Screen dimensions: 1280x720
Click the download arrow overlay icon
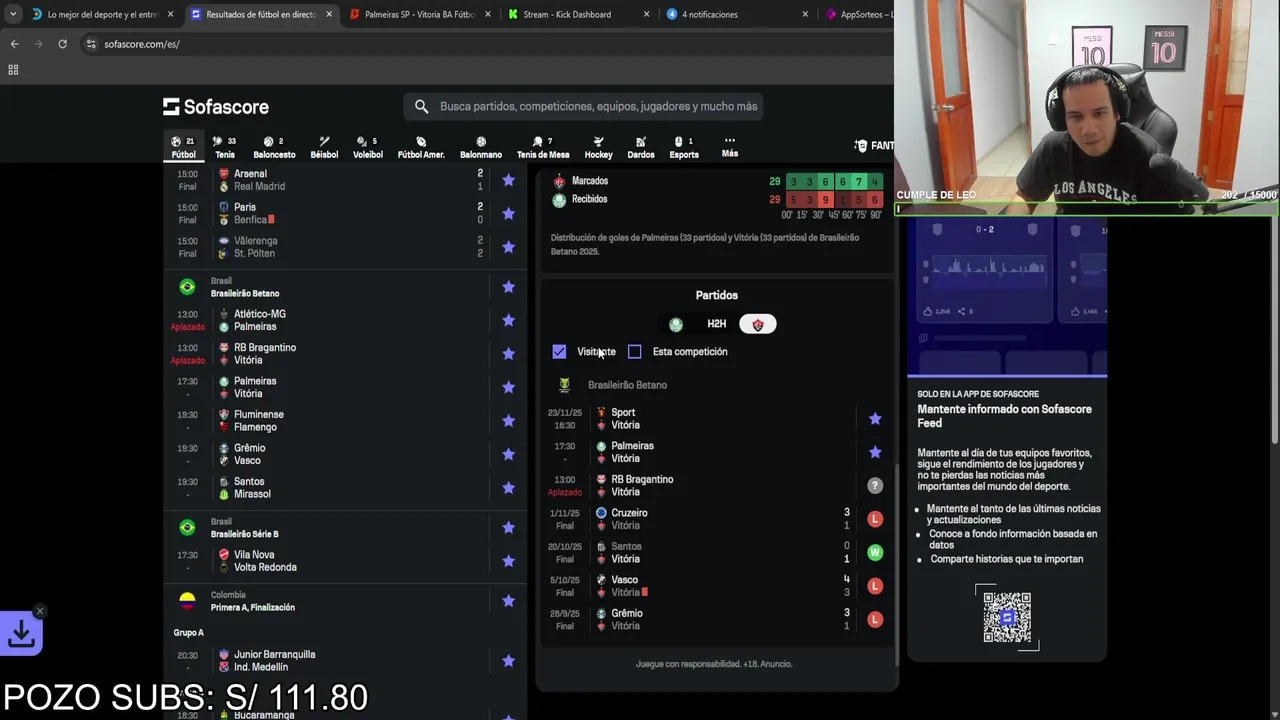pos(21,632)
